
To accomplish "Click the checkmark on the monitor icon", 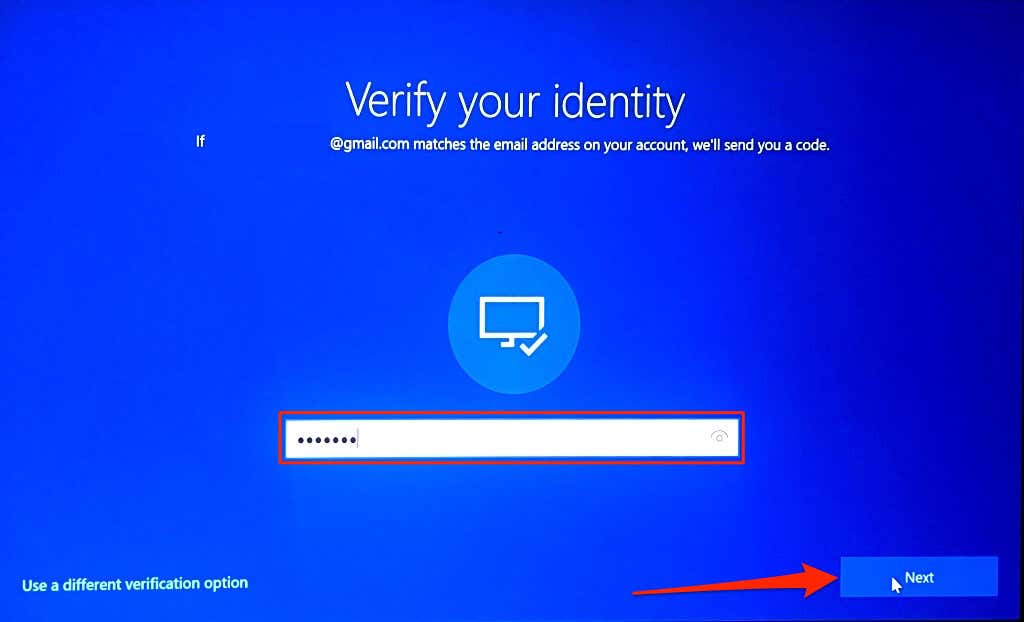I will pyautogui.click(x=534, y=344).
